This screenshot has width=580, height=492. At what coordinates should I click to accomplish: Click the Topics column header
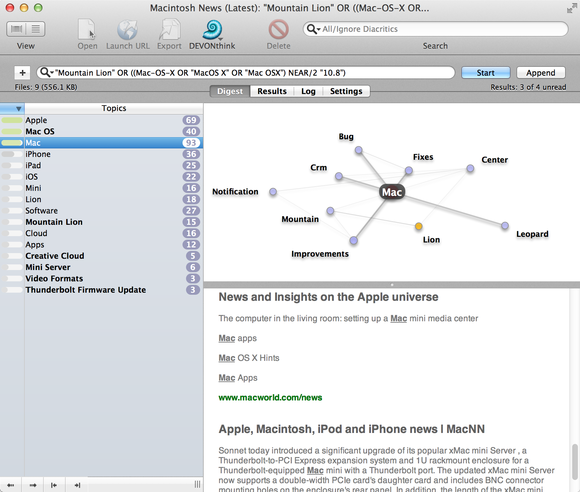[114, 108]
